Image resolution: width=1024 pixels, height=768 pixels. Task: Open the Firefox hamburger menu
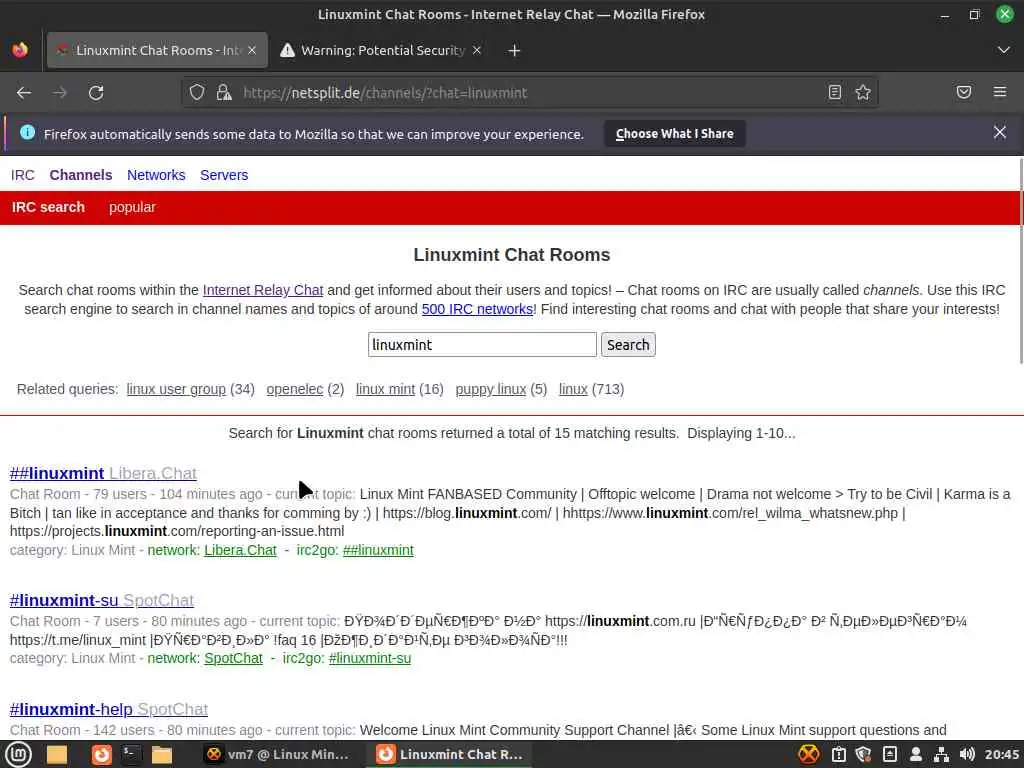pyautogui.click(x=1000, y=92)
